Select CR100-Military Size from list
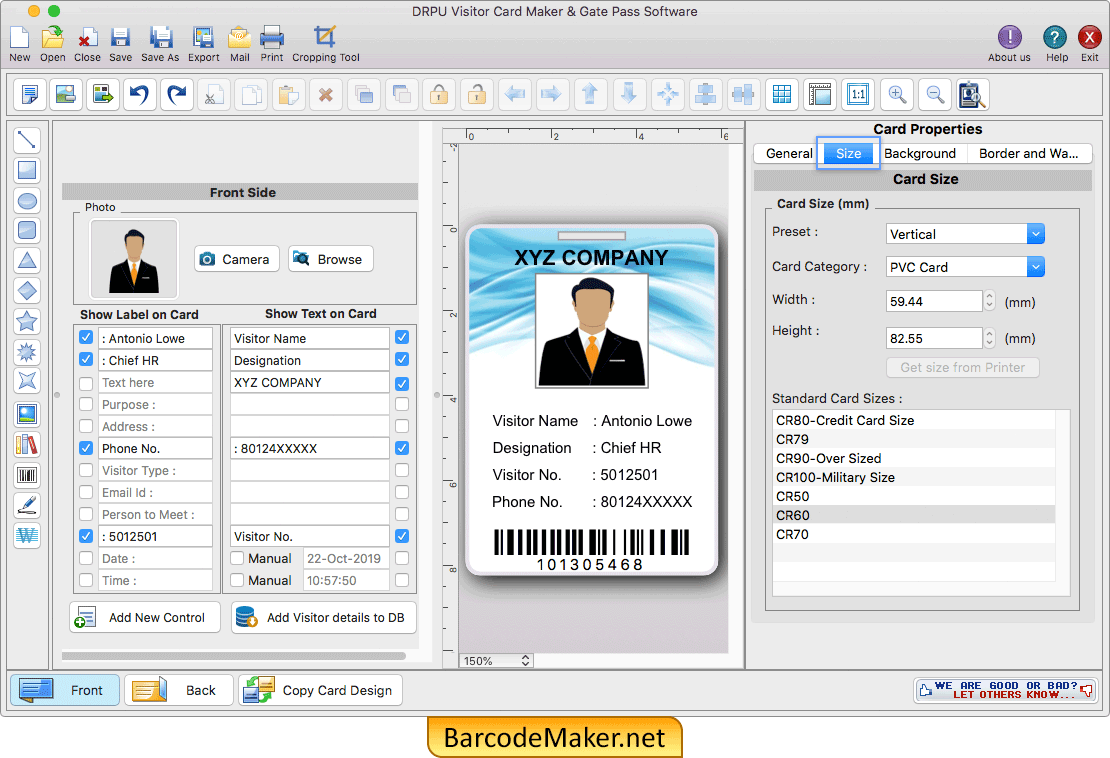The image size is (1110, 758). coord(914,478)
